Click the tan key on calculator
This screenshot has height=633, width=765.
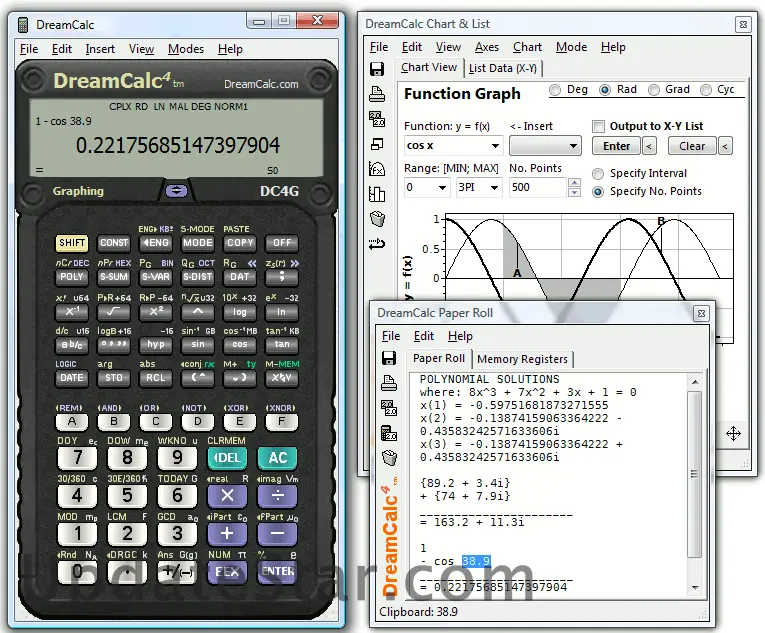(282, 345)
